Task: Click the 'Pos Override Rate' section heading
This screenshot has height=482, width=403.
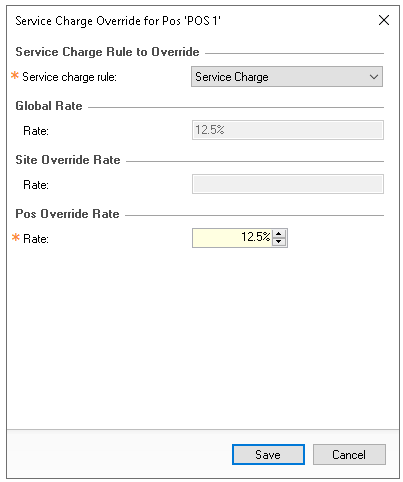Action: pyautogui.click(x=67, y=214)
